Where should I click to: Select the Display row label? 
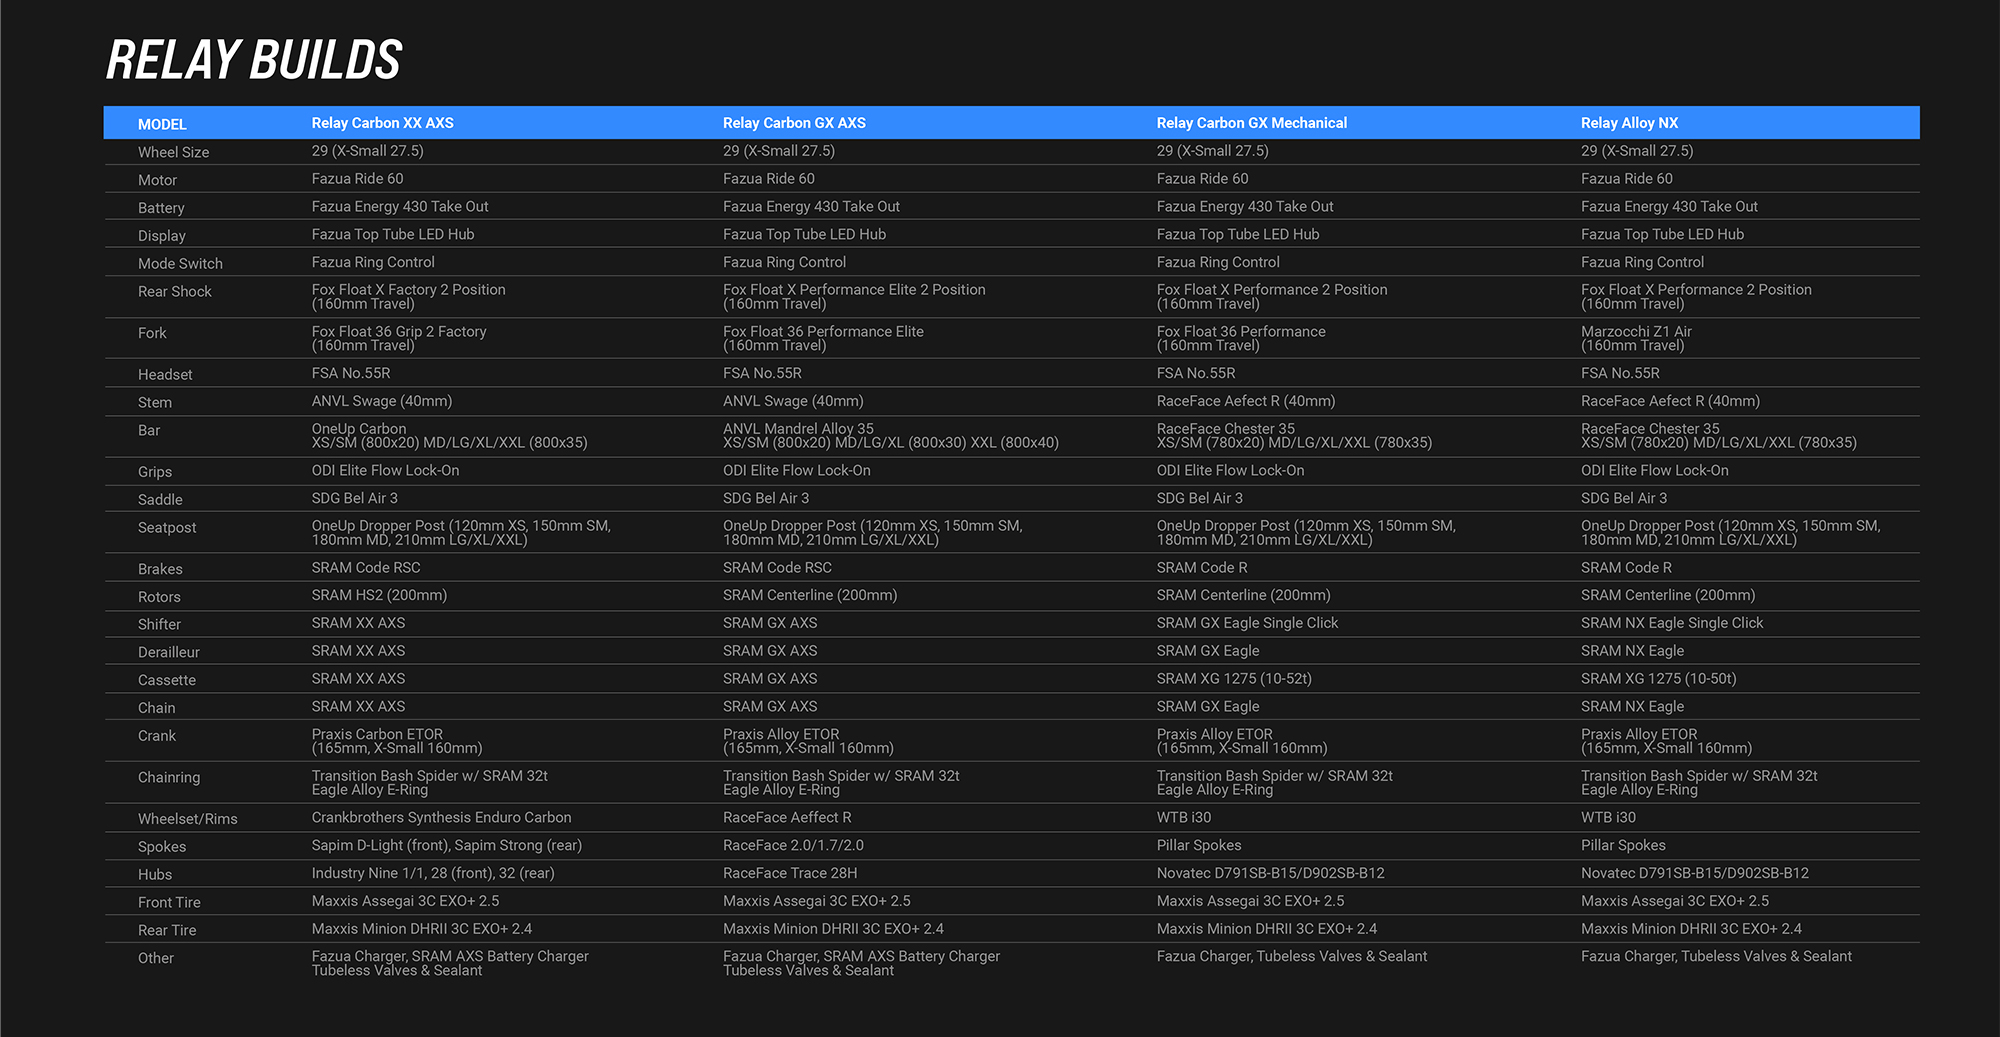[x=162, y=236]
